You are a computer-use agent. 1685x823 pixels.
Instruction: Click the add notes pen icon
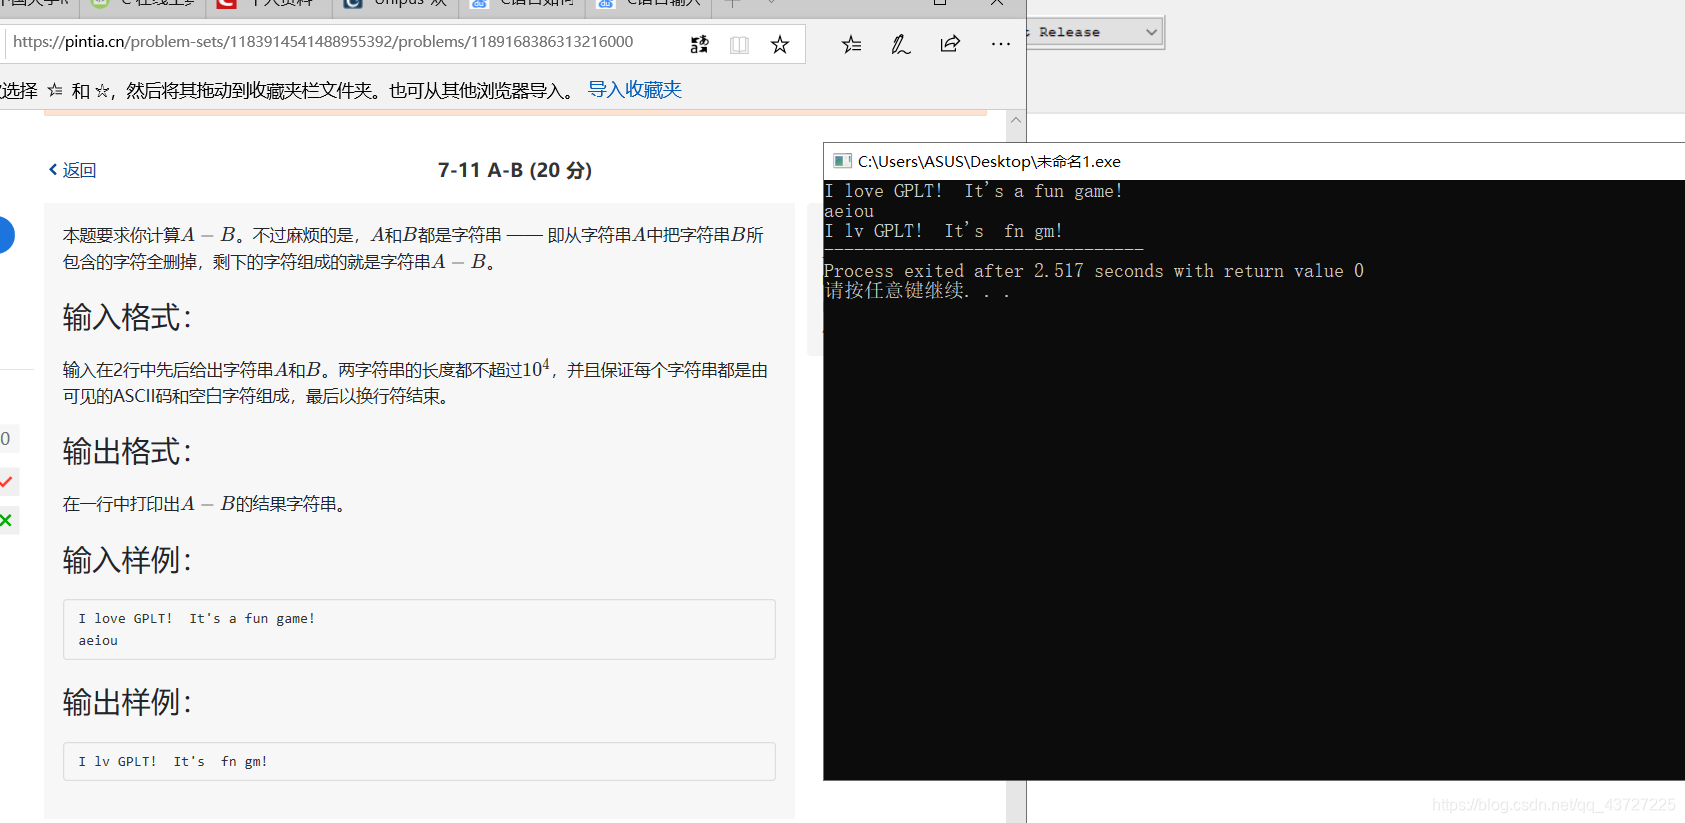[x=900, y=44]
